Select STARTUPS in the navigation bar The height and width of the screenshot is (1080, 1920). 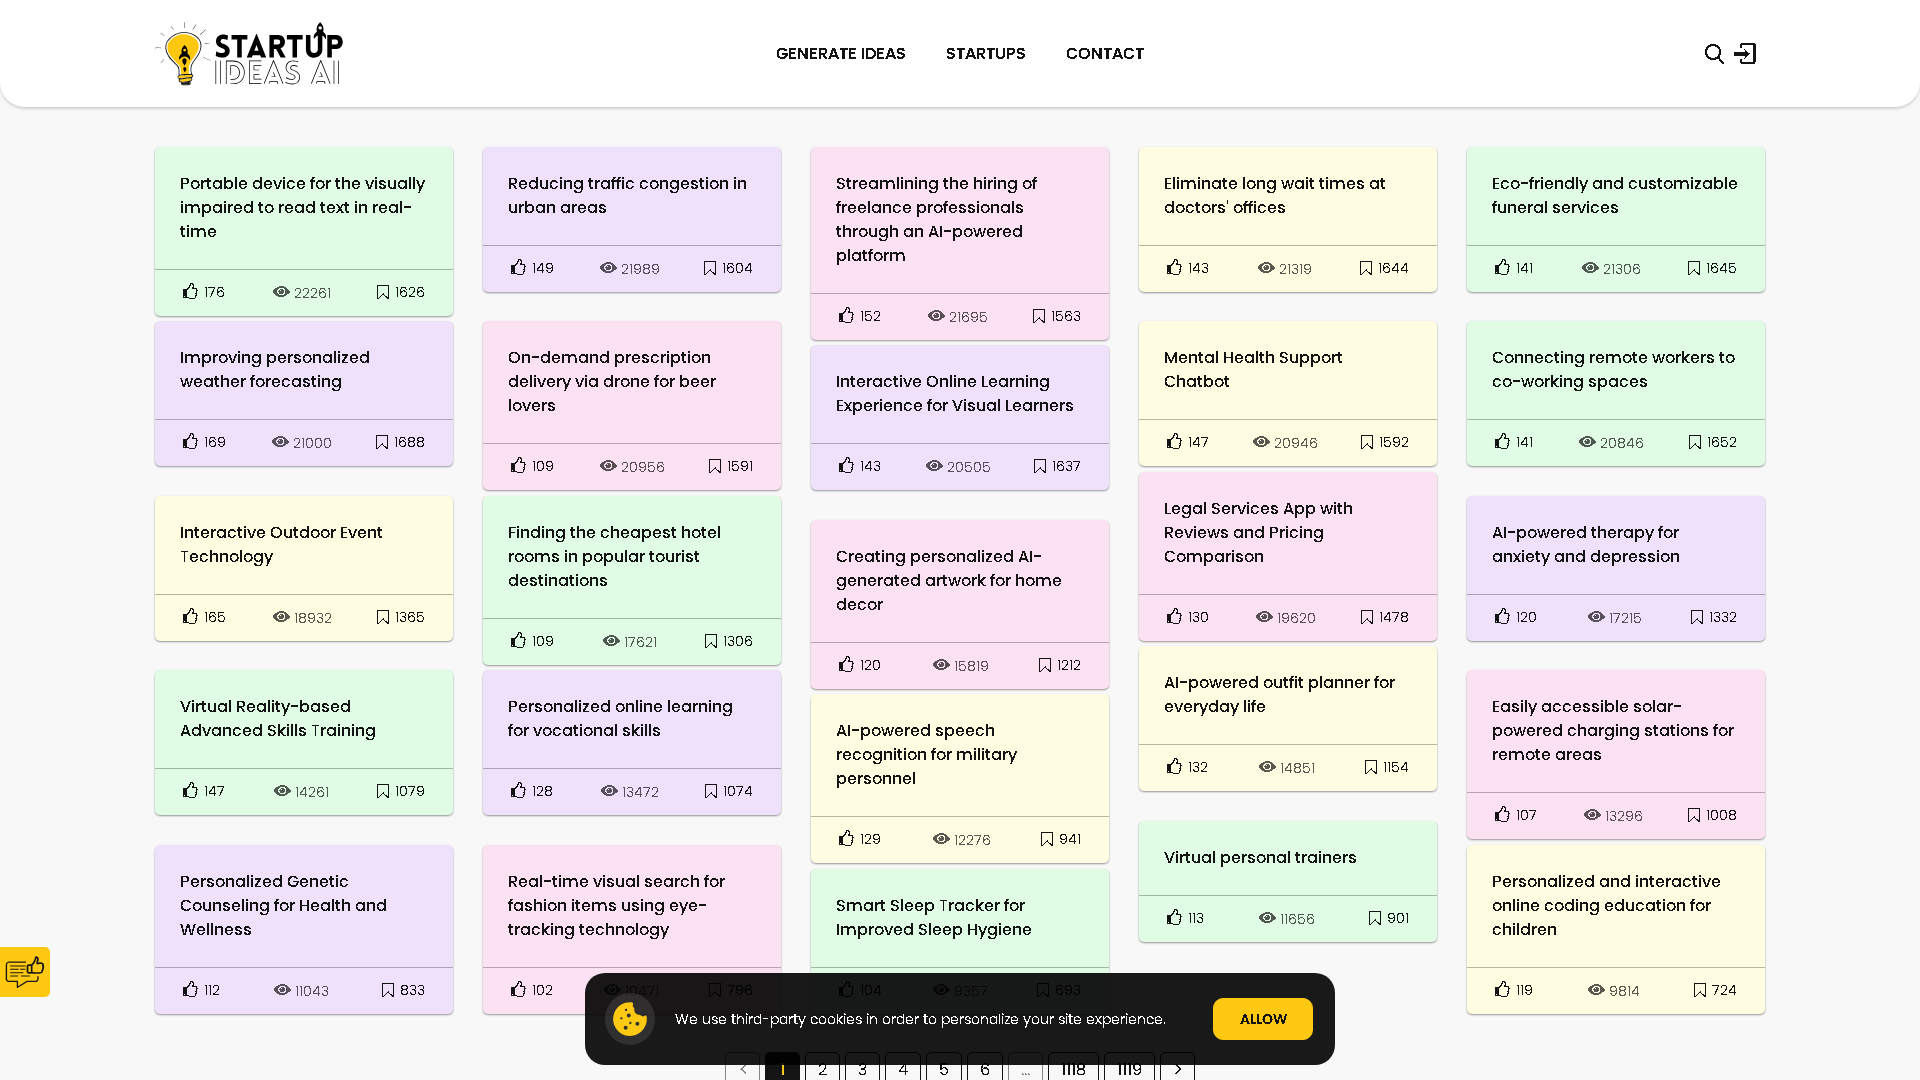tap(985, 53)
